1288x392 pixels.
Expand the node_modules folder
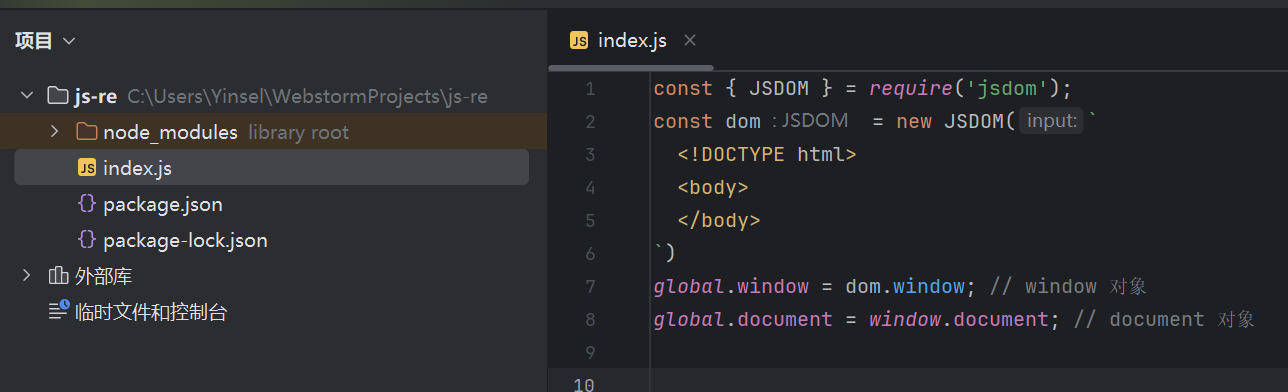pos(55,132)
